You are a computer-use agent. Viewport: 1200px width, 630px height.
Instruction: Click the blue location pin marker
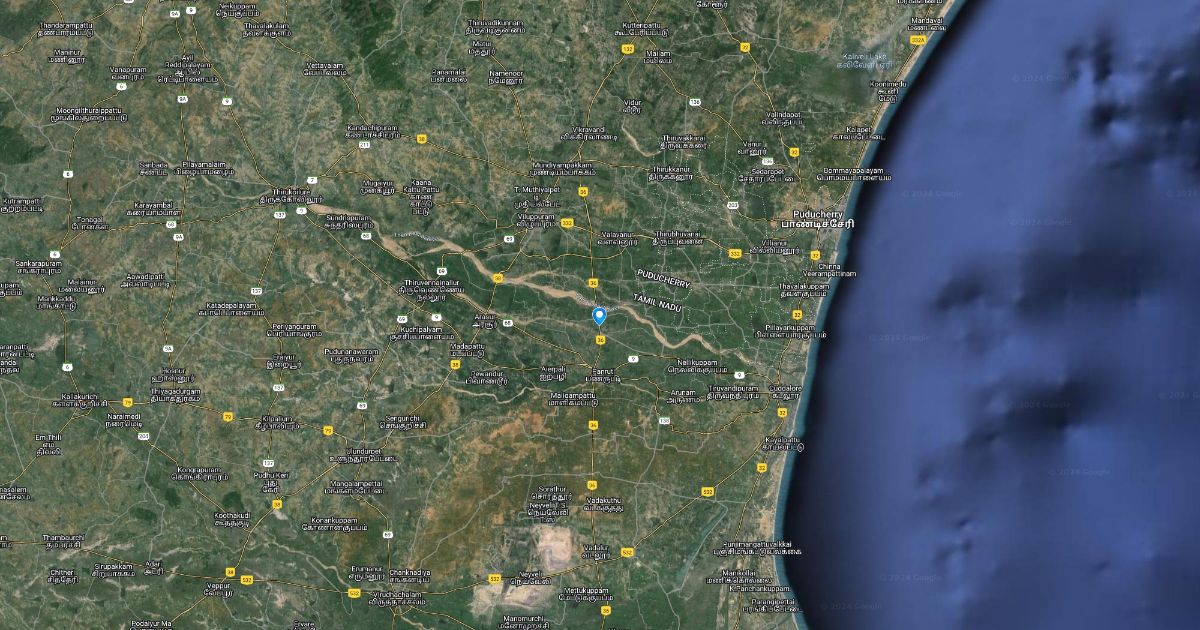[x=600, y=317]
